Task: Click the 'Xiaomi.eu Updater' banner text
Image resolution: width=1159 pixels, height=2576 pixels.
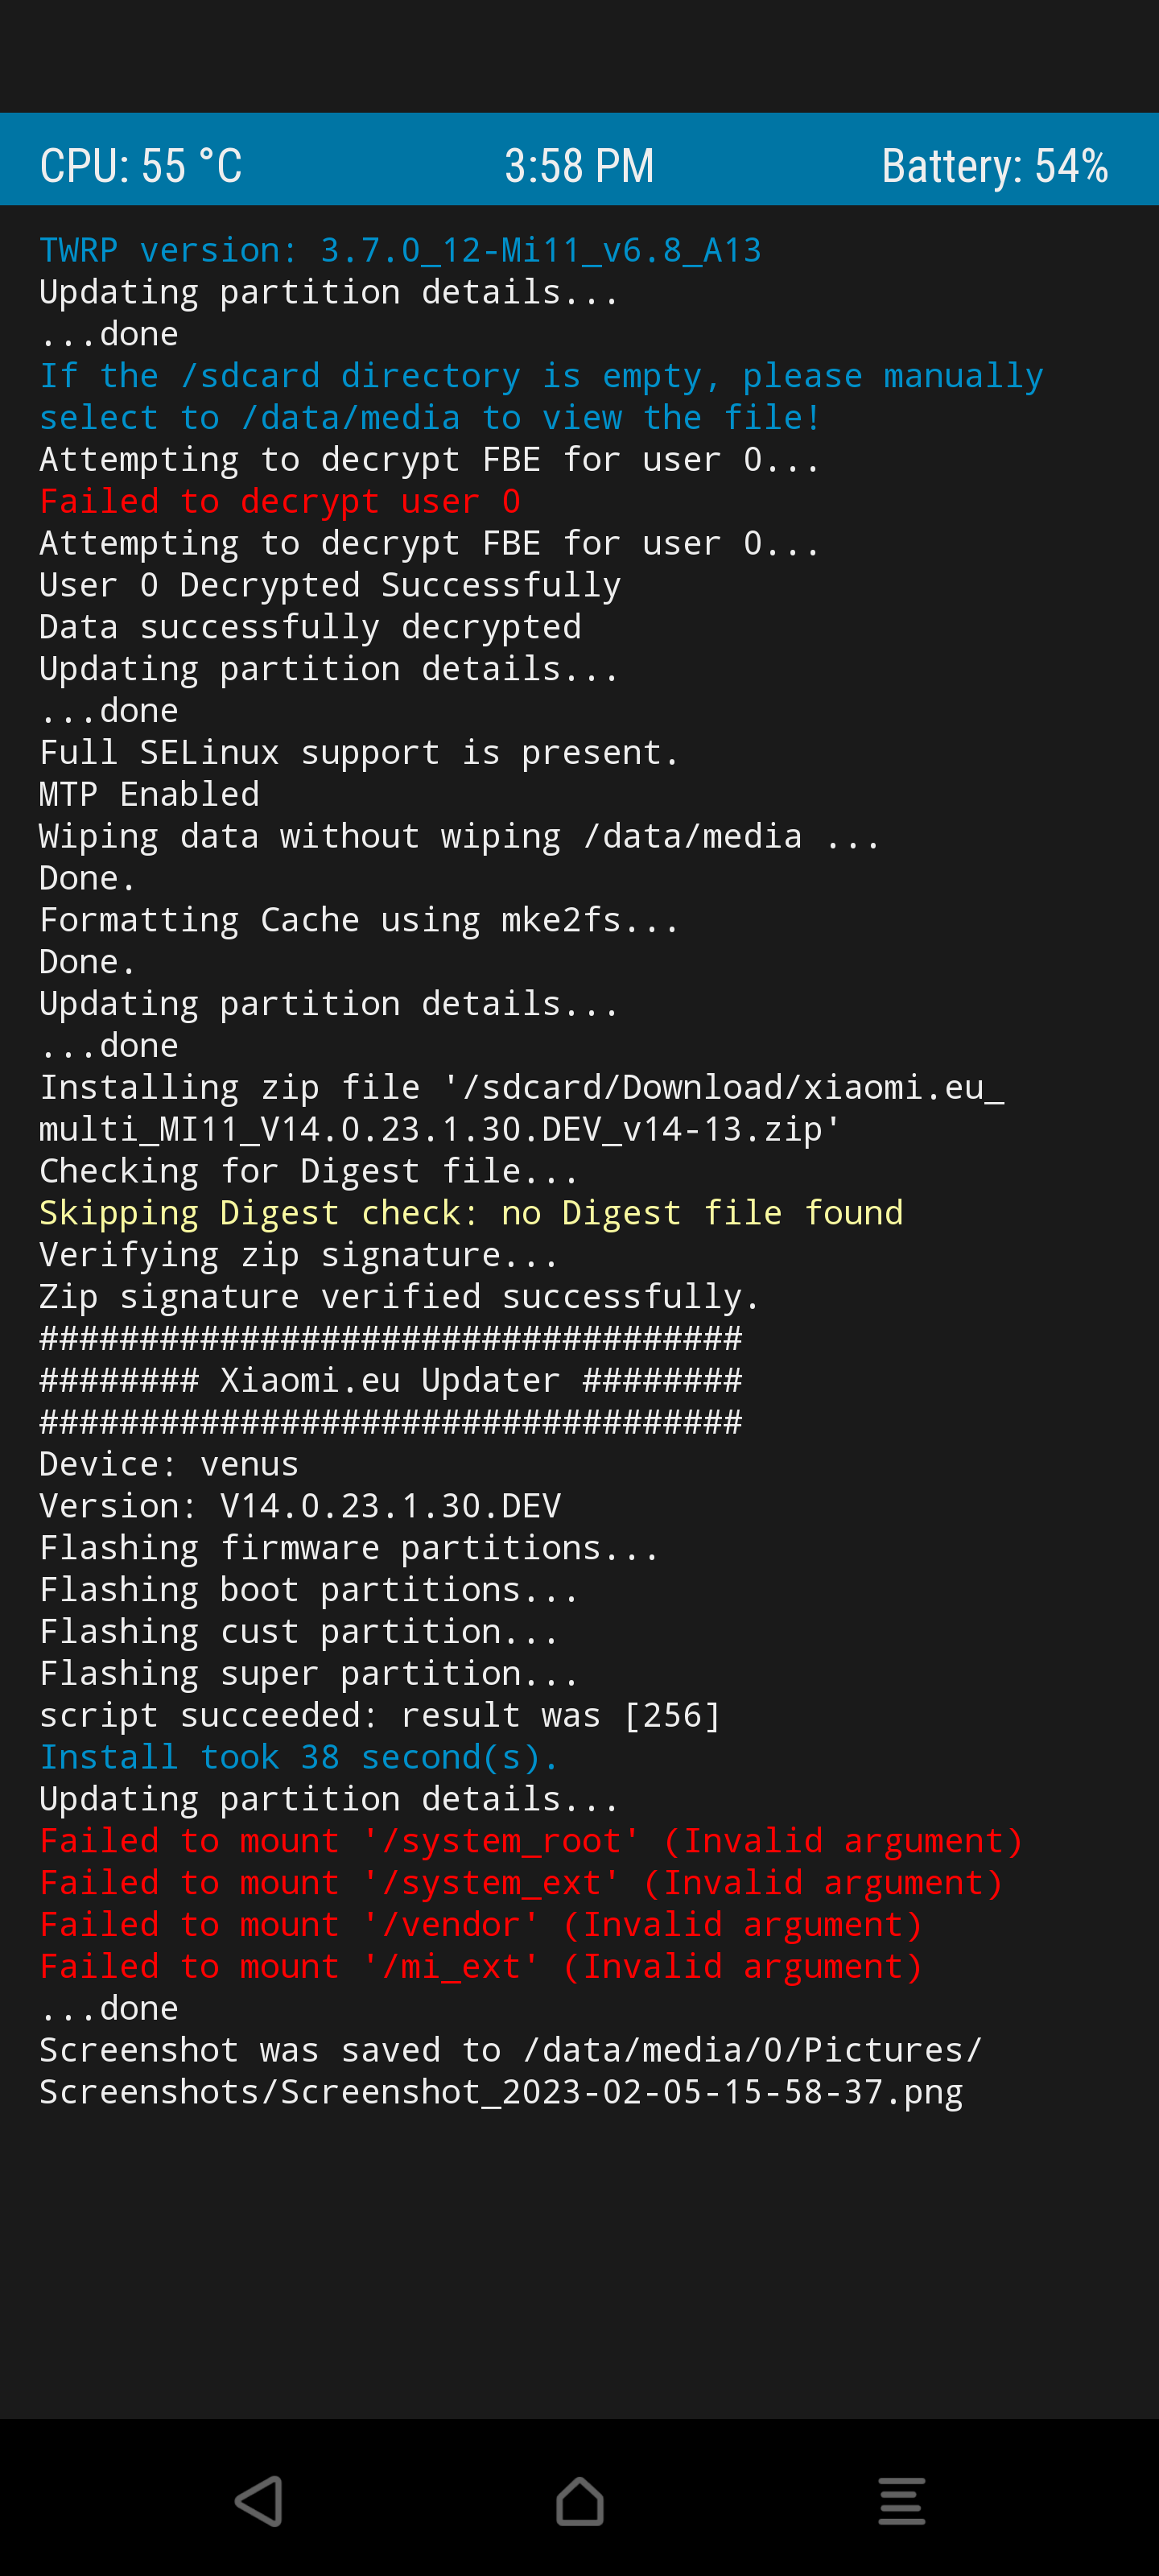Action: pos(390,1381)
